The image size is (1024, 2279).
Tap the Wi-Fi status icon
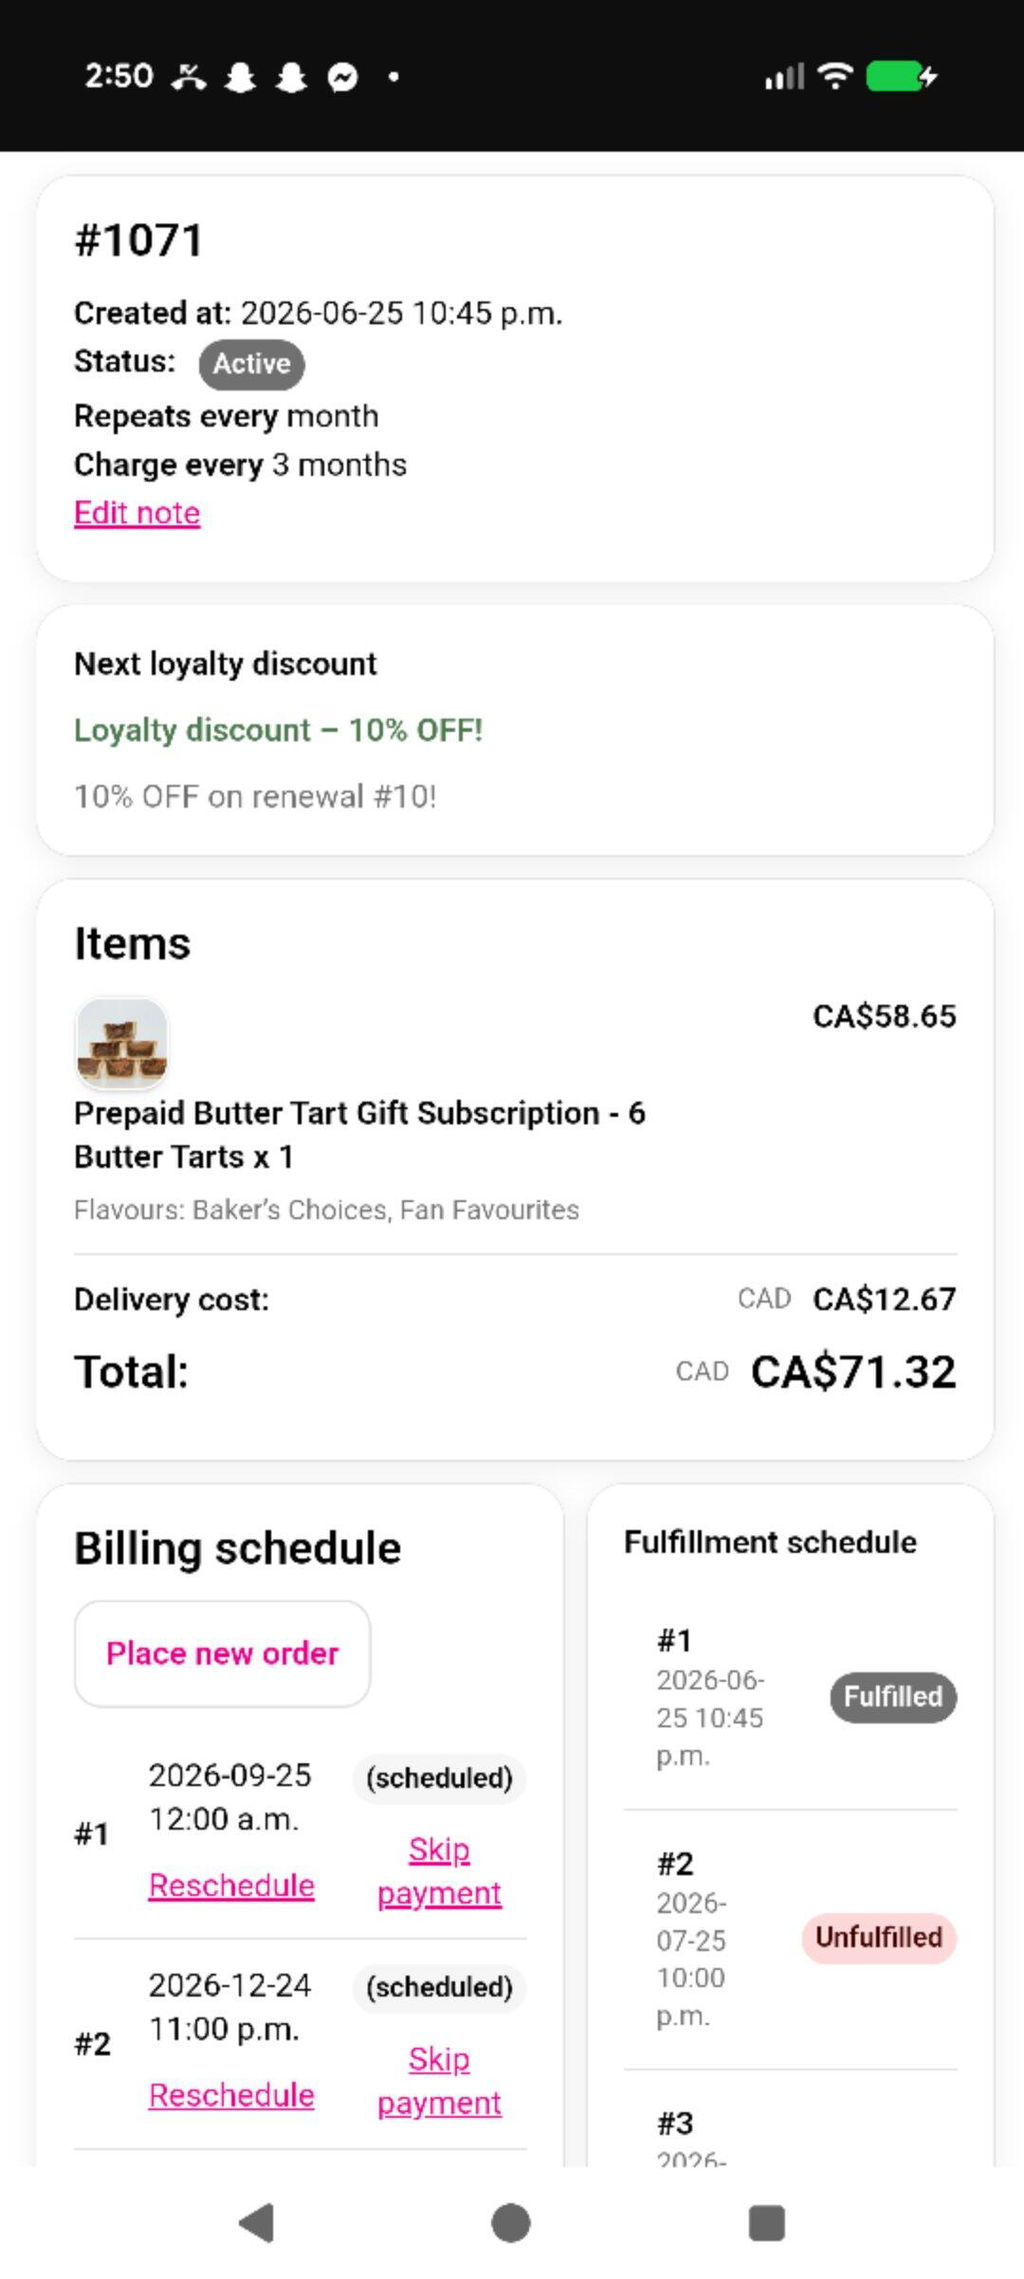click(835, 76)
